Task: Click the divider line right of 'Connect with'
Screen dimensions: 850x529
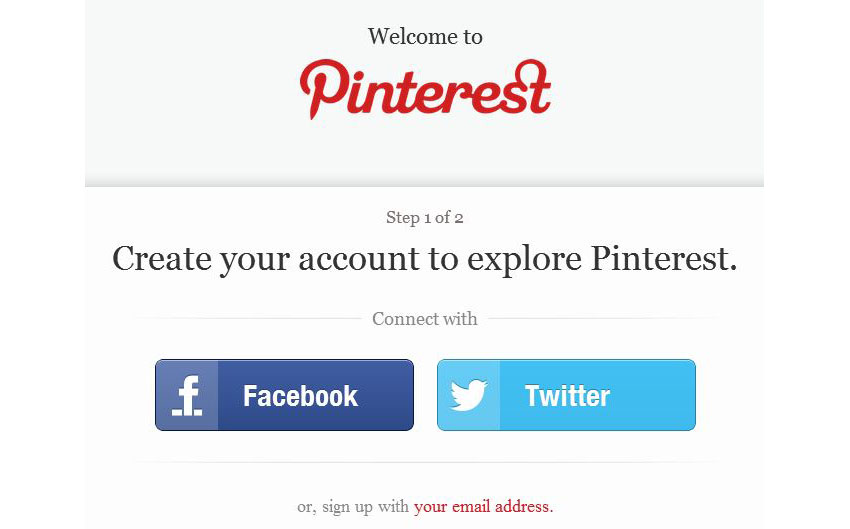Action: (603, 319)
